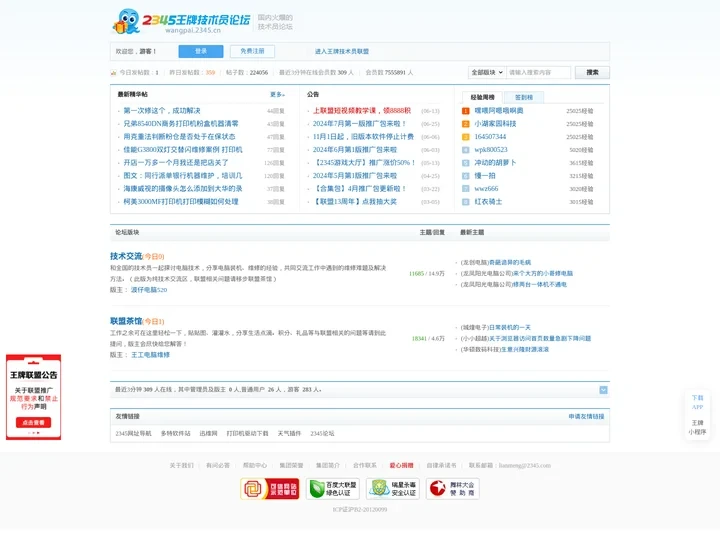Open friend link 天气插件
Viewport: 720px width, 540px height.
tap(289, 433)
